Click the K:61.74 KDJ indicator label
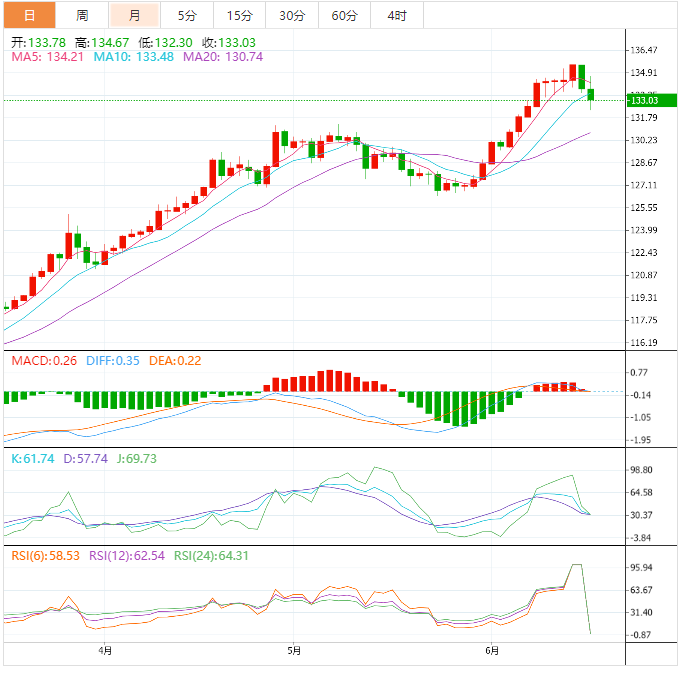688x674 pixels. [x=30, y=458]
